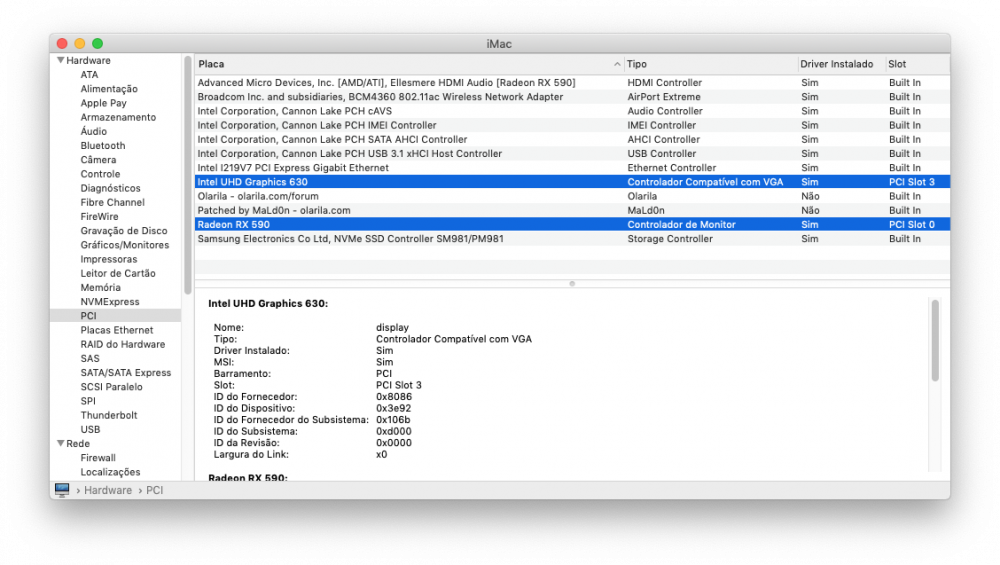
Task: Select the Broadcom BCM4360 Wireless Adapter row
Action: coord(572,97)
